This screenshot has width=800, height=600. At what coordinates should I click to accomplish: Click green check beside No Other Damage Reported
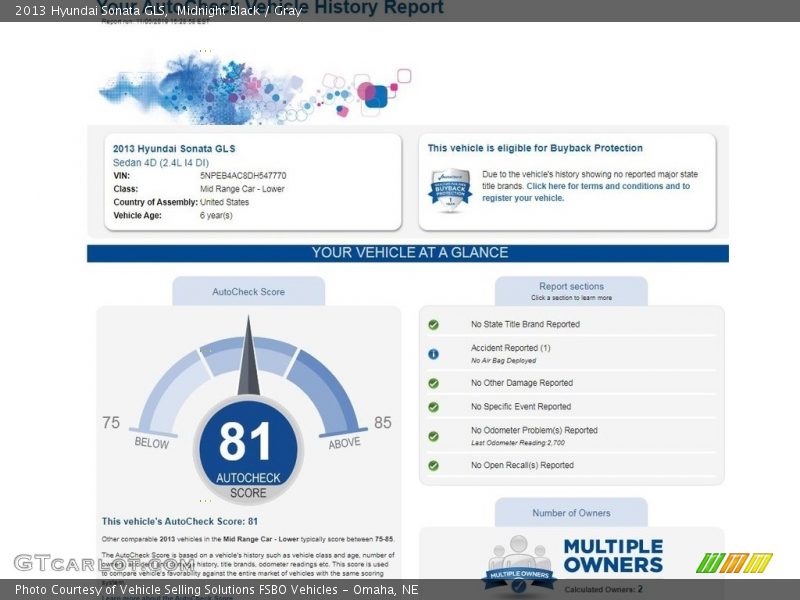pyautogui.click(x=433, y=383)
